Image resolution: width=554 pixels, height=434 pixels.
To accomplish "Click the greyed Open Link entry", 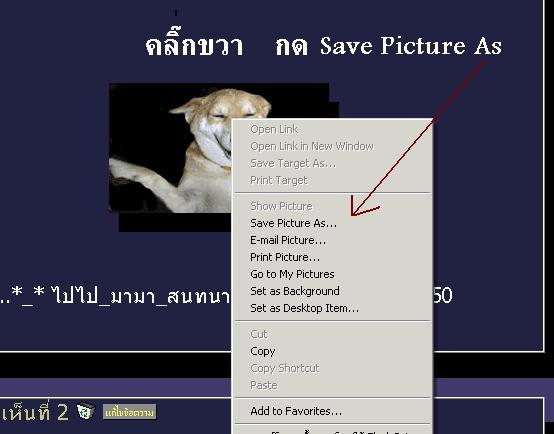I will 332,129.
